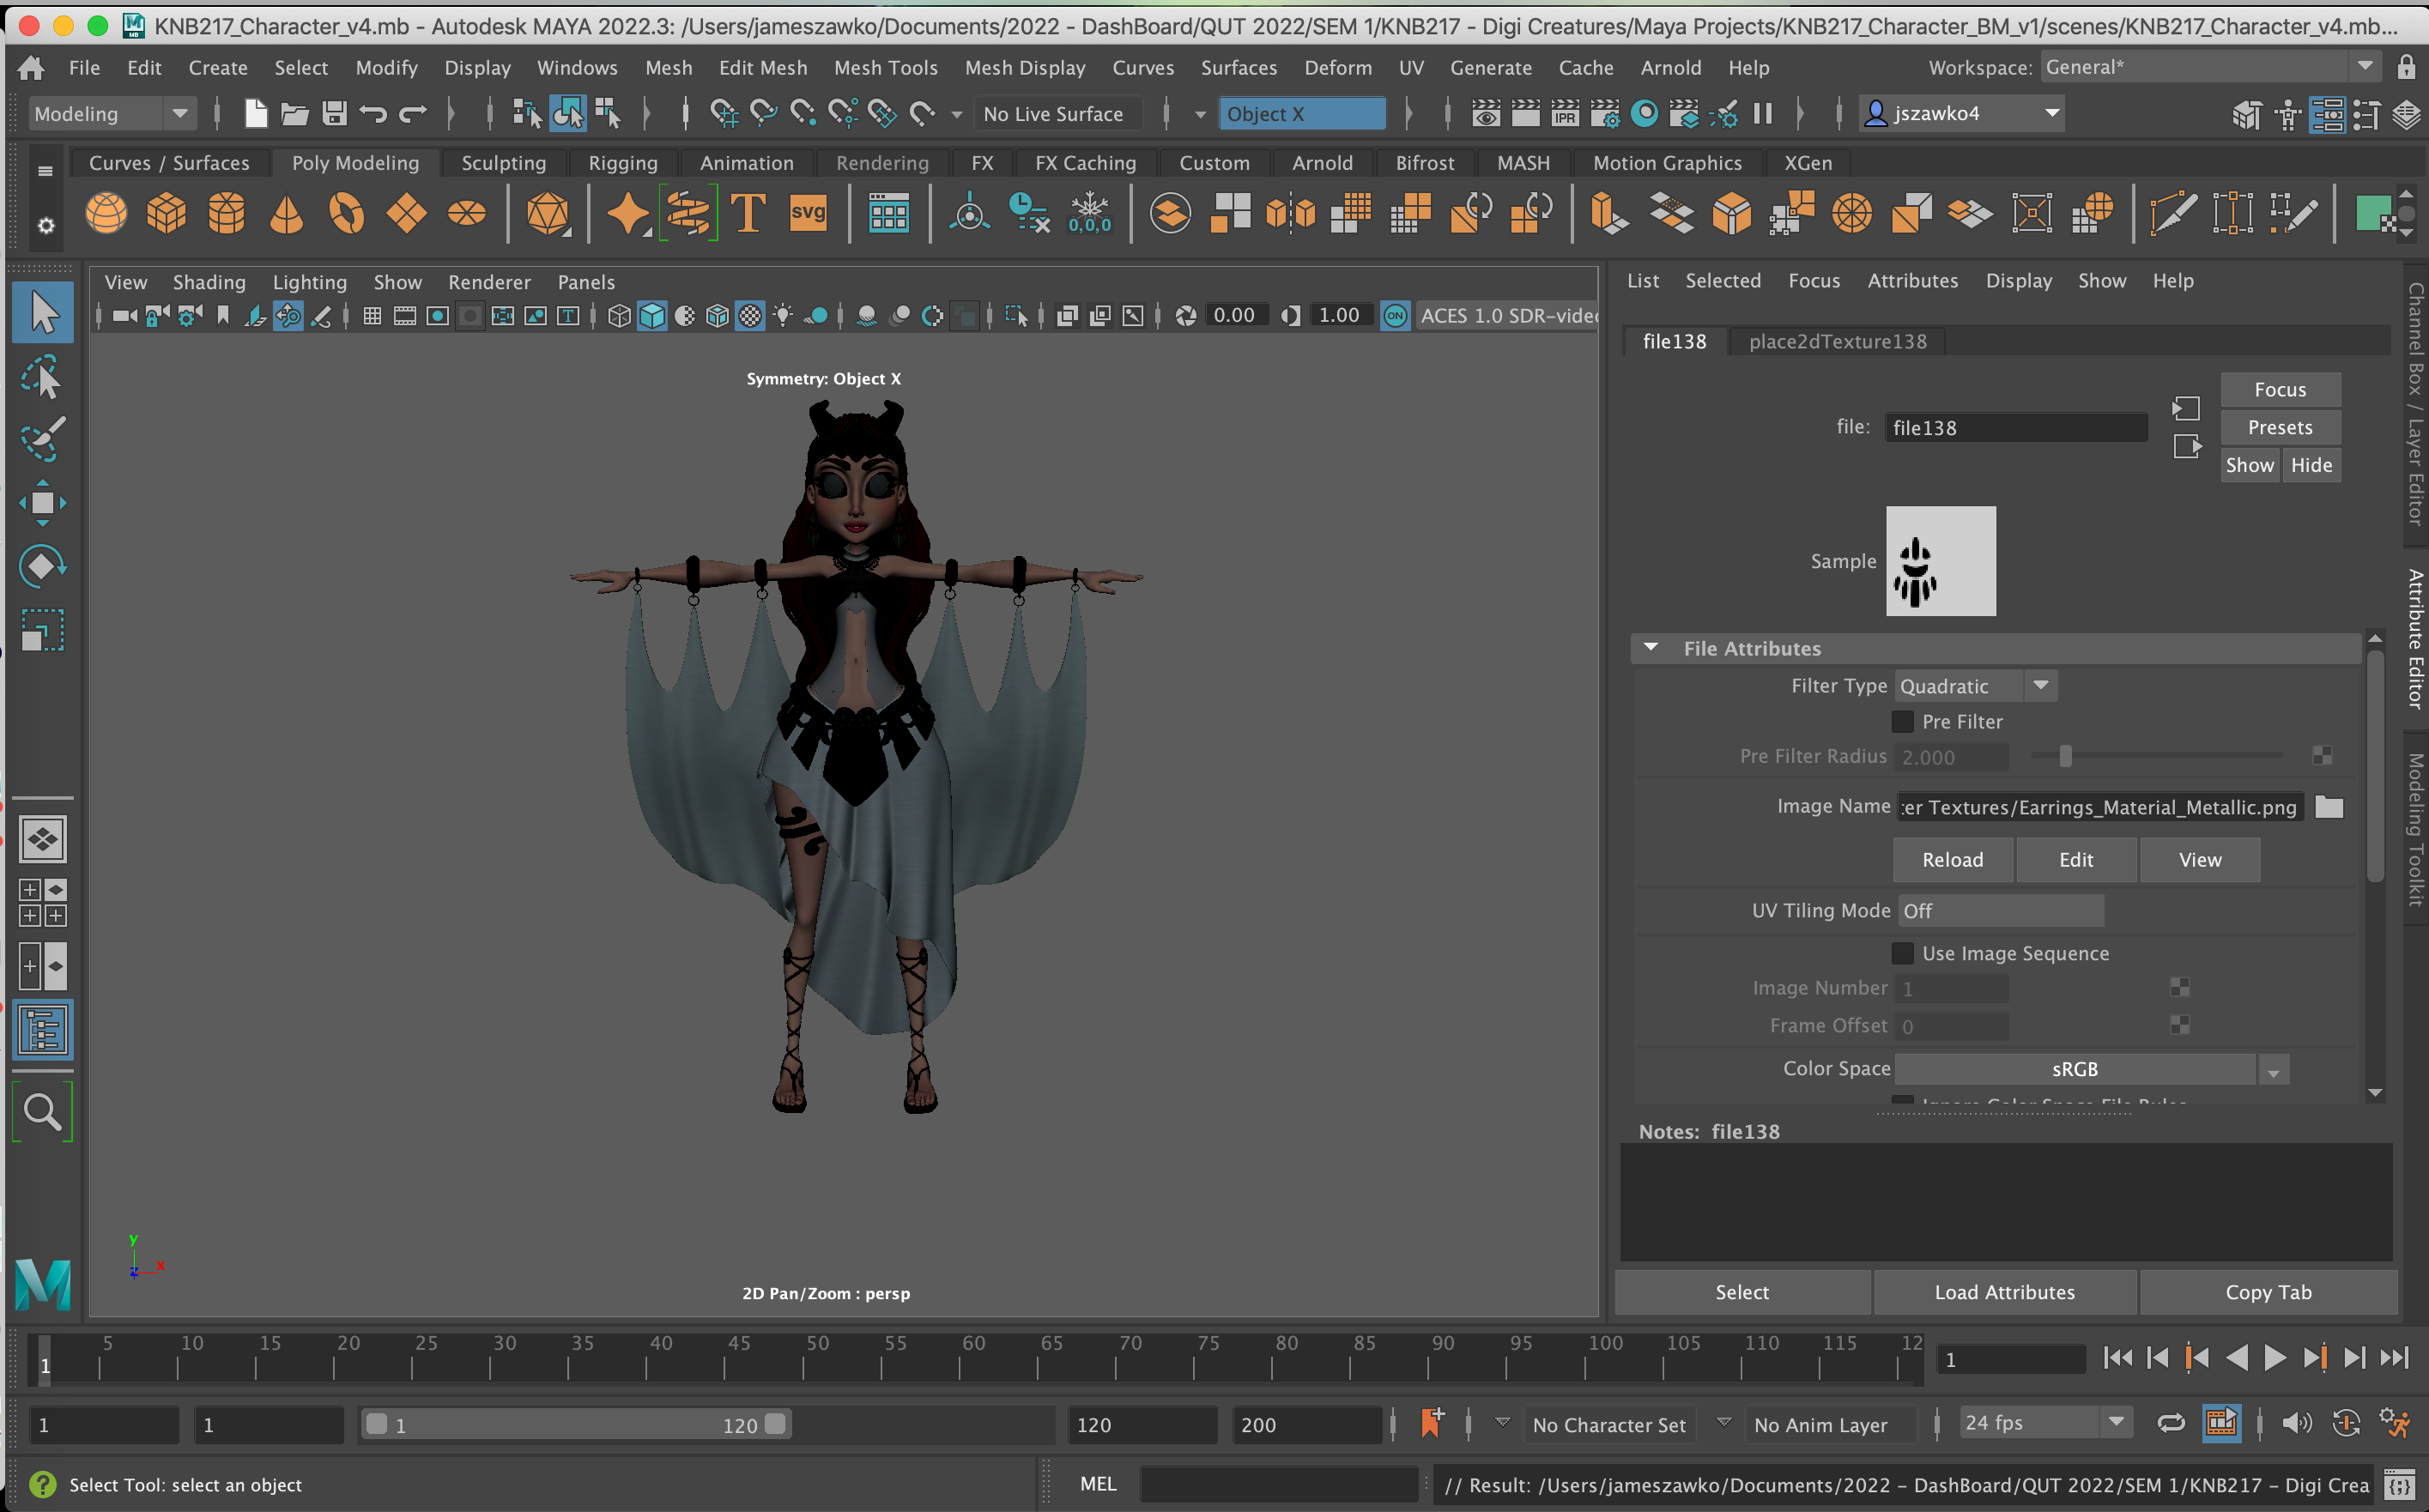Switch to the place2dTexture138 tab
Viewport: 2429px width, 1512px height.
click(1836, 342)
